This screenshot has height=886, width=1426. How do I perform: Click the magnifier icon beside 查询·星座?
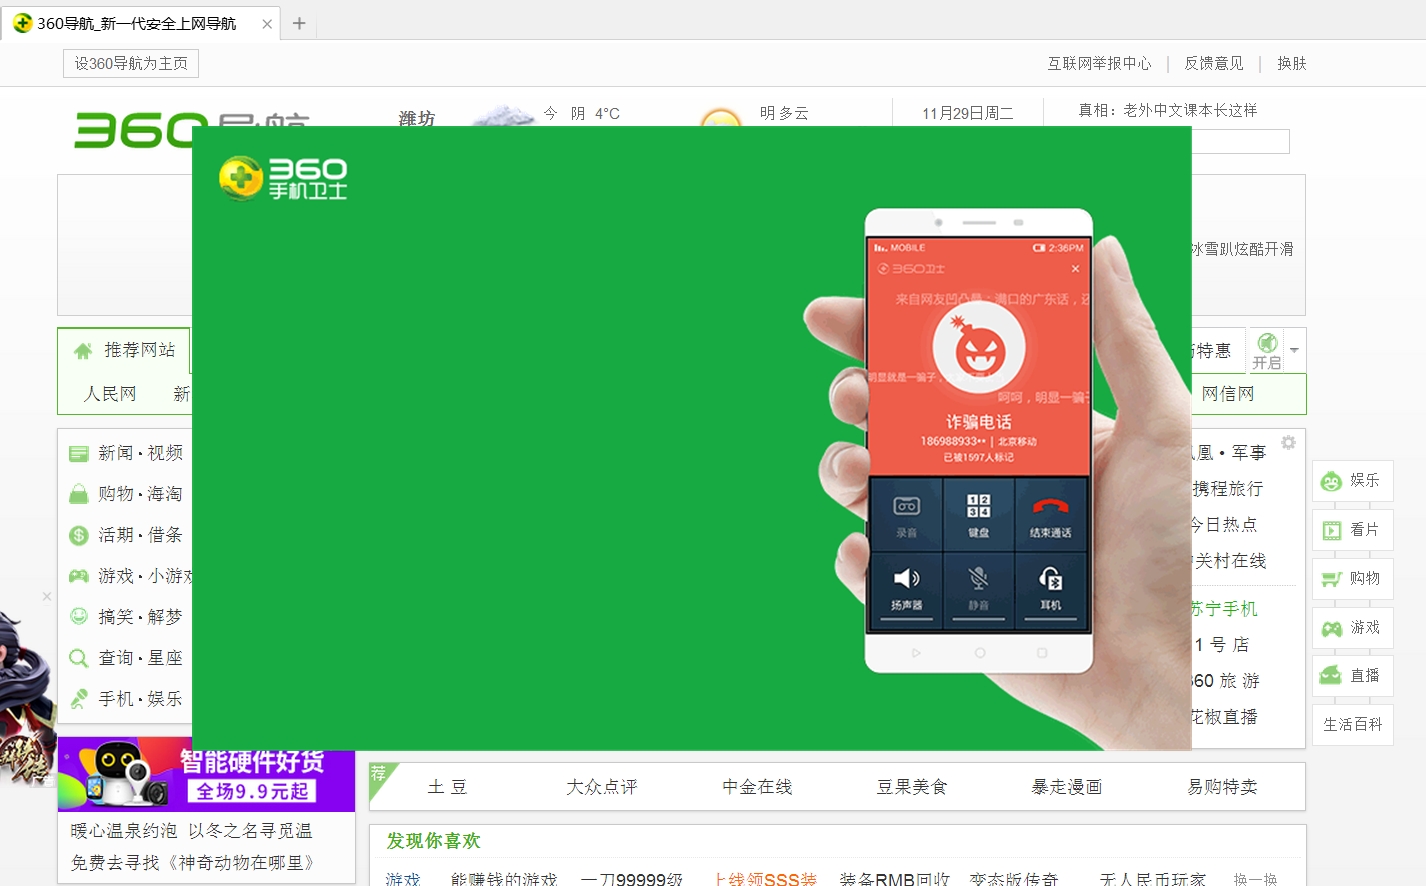point(79,658)
